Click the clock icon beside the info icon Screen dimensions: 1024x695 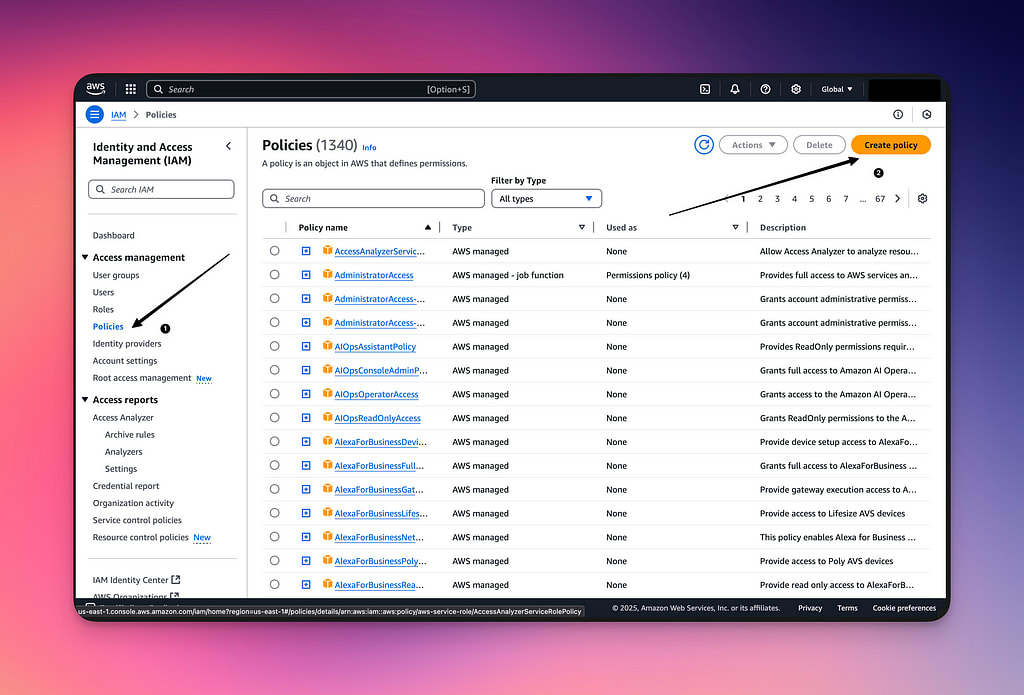(x=927, y=114)
